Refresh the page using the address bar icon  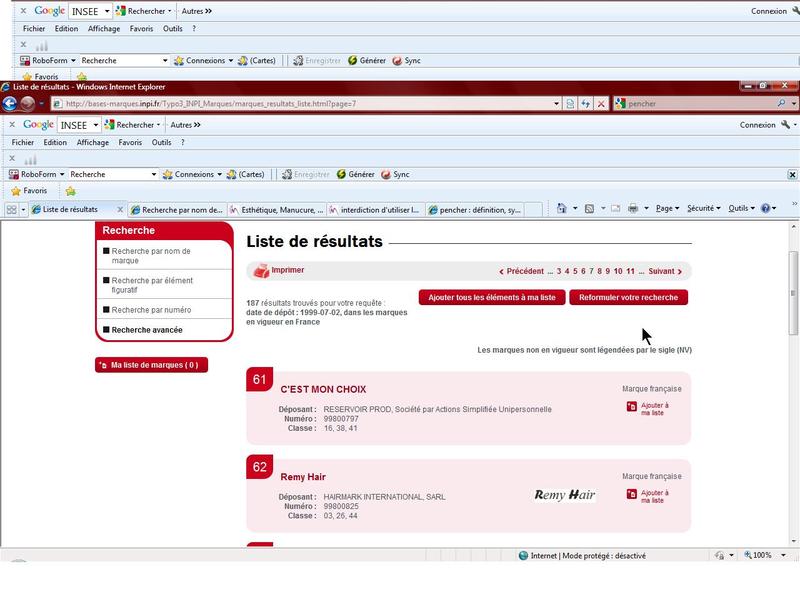tap(584, 103)
